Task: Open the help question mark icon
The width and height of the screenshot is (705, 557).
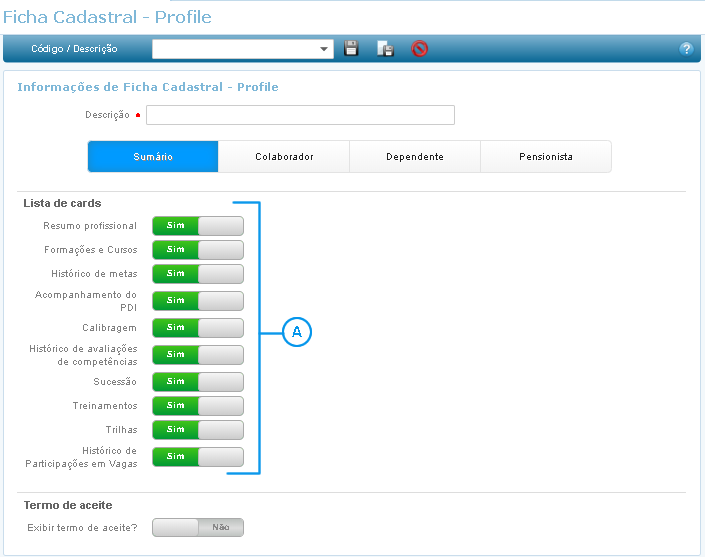Action: click(686, 48)
